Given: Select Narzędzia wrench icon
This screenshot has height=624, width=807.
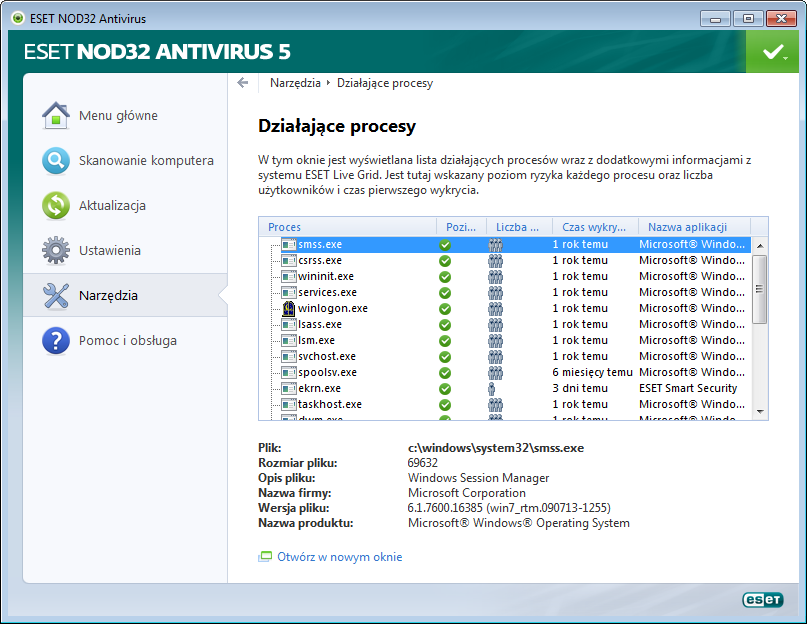Looking at the screenshot, I should tap(56, 296).
